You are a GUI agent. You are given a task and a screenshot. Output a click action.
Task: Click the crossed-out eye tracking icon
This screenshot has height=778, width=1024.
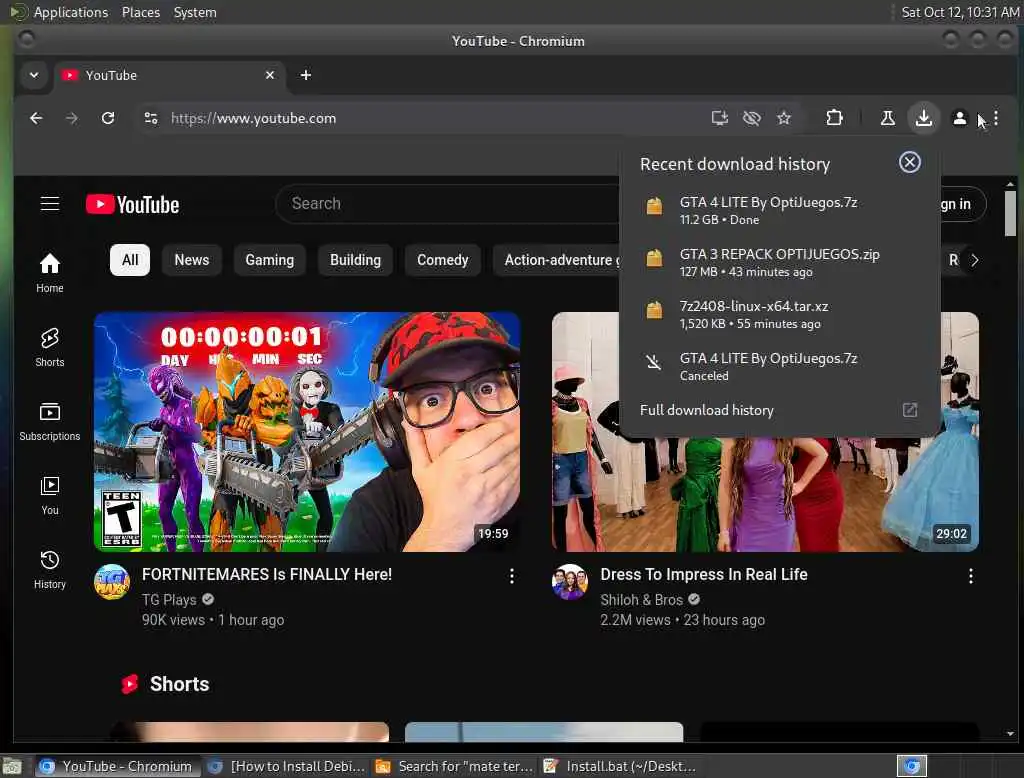[752, 118]
